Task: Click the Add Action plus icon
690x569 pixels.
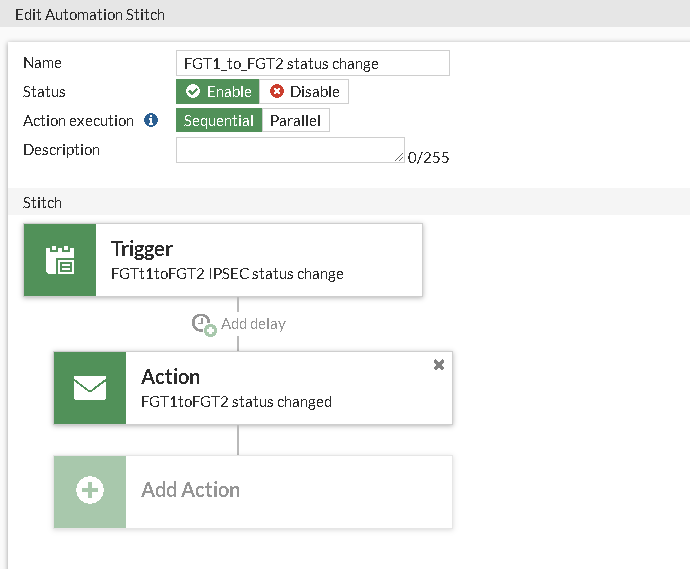Action: [90, 491]
